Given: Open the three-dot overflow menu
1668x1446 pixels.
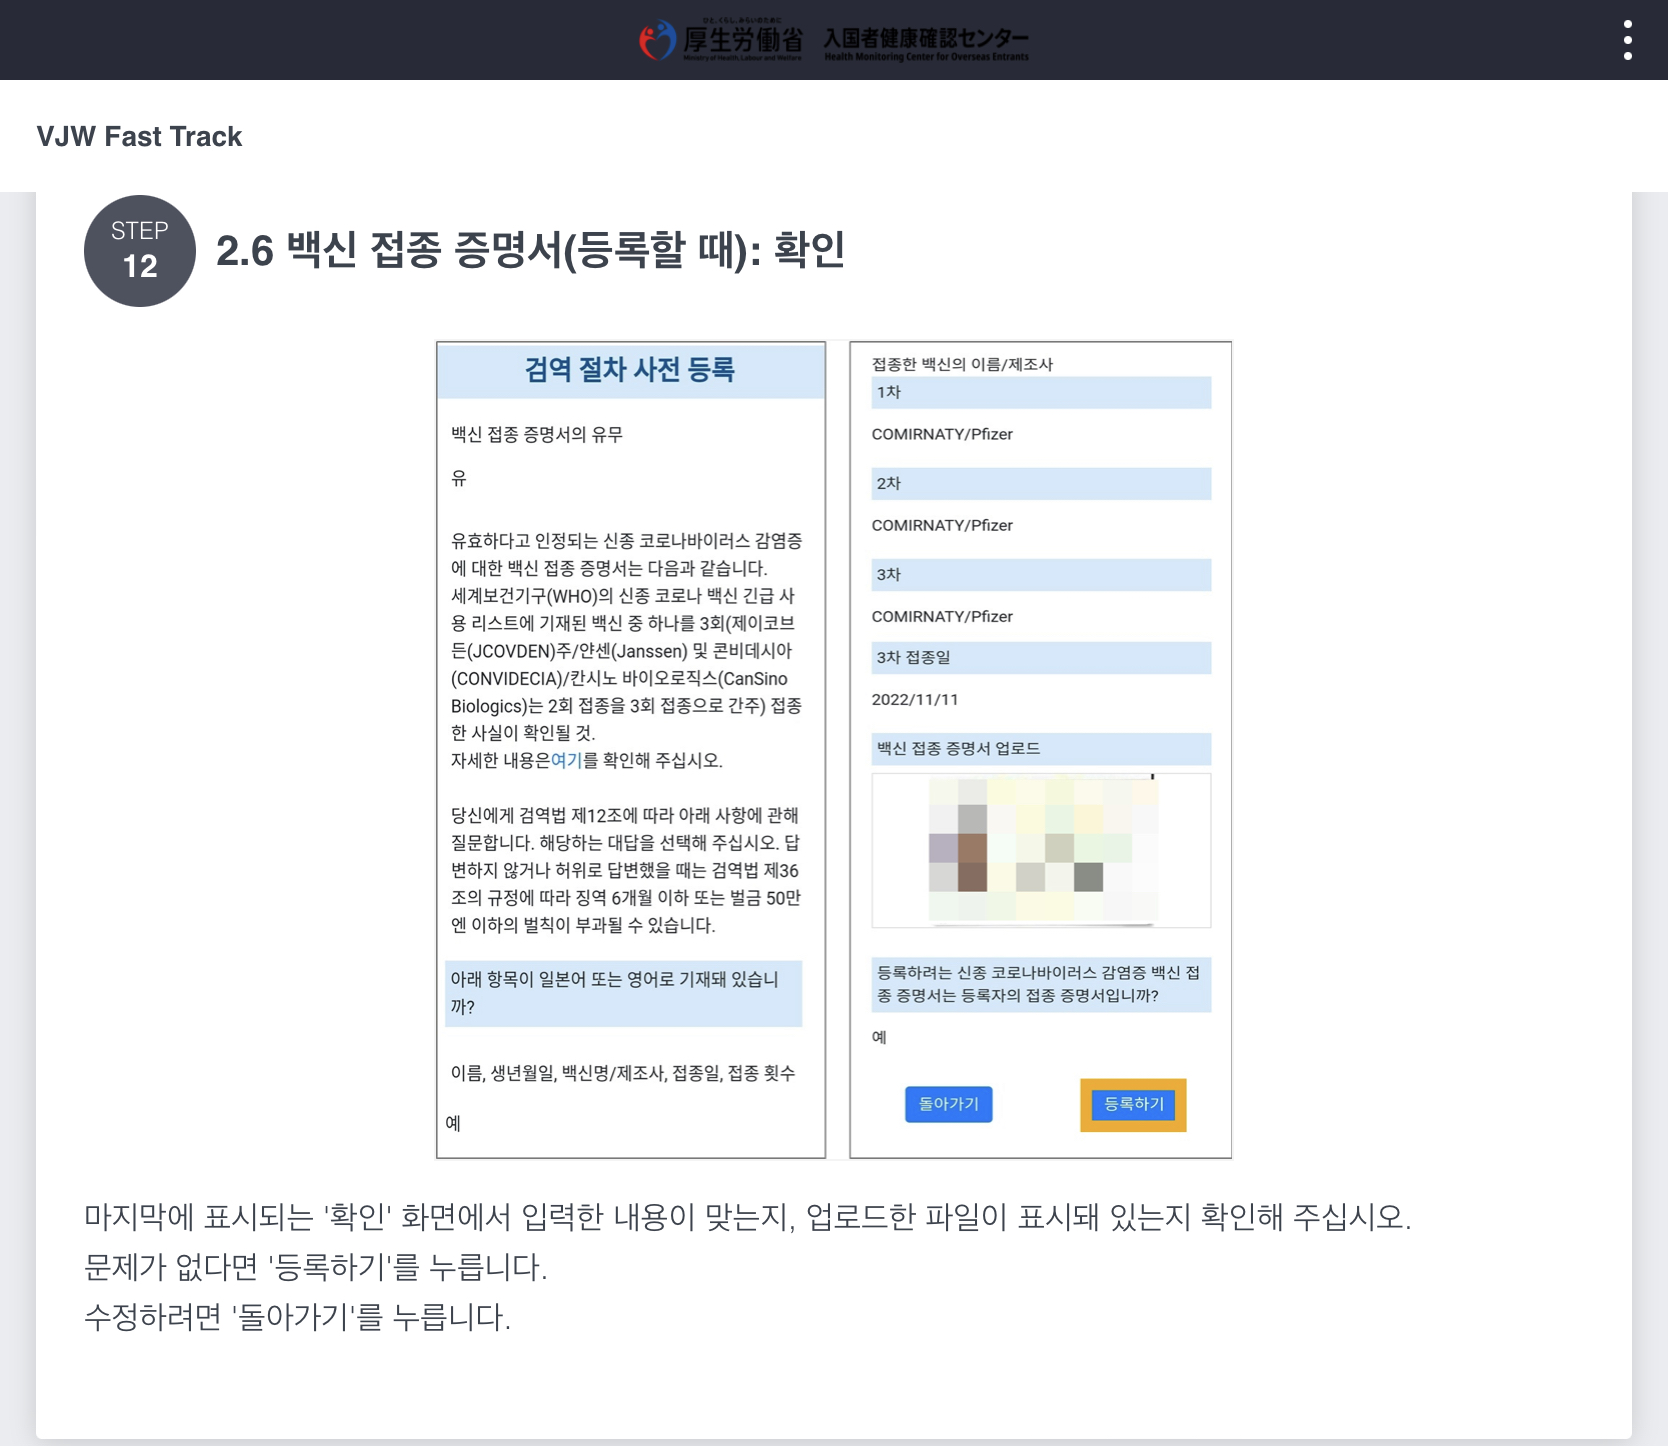Looking at the screenshot, I should click(1630, 40).
